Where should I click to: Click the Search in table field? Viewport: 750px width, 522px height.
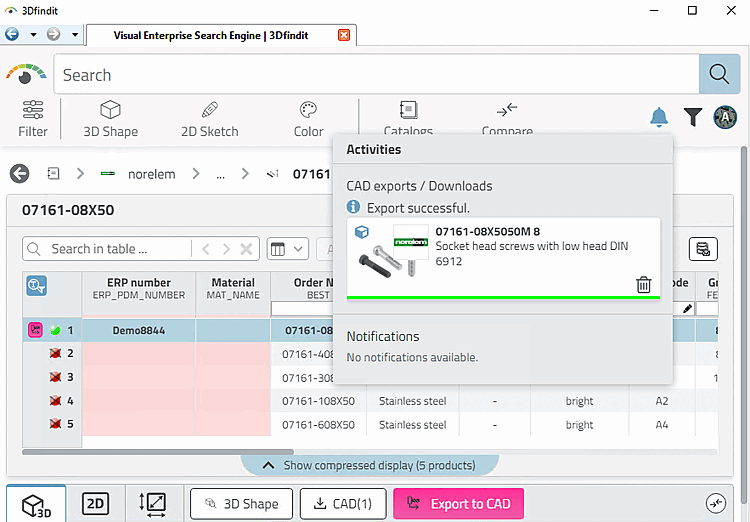pyautogui.click(x=108, y=249)
